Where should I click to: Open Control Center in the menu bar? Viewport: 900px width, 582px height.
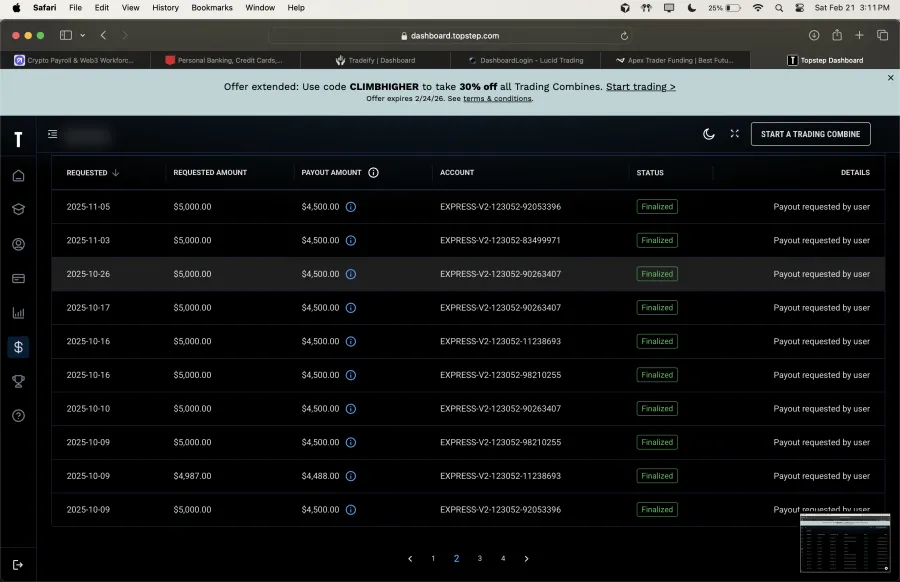click(799, 8)
